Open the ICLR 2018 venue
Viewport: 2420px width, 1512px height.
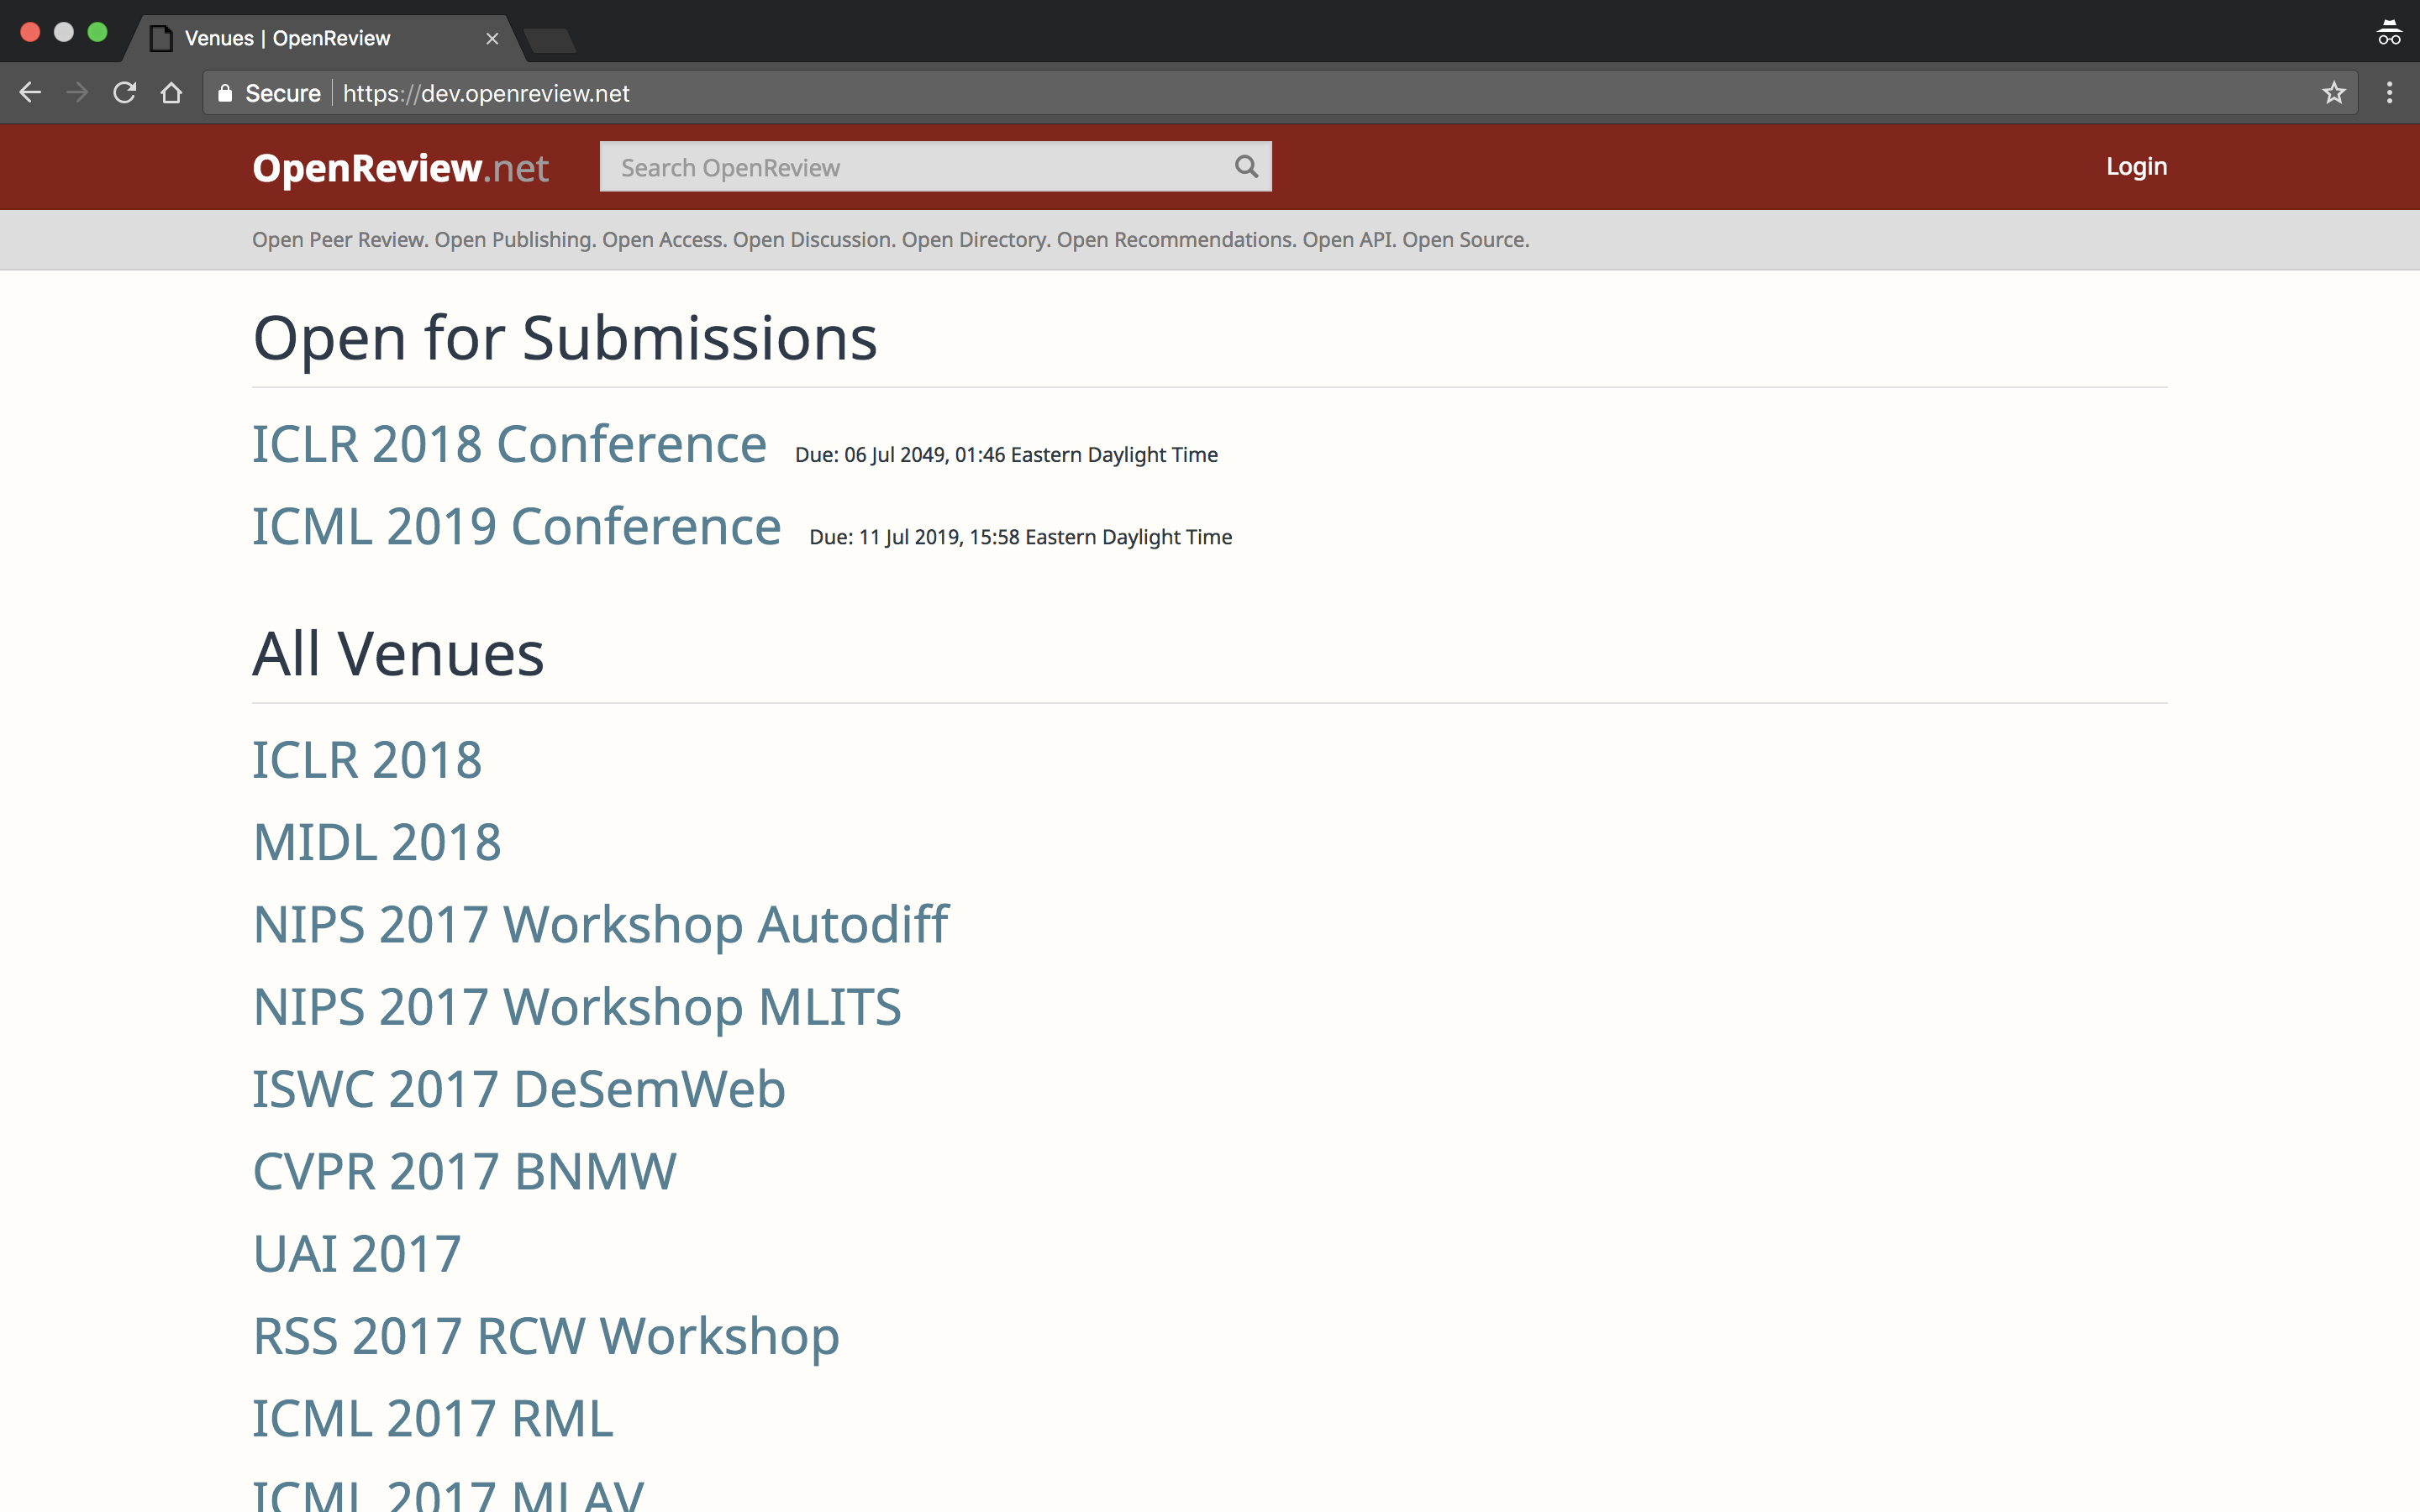(x=367, y=760)
